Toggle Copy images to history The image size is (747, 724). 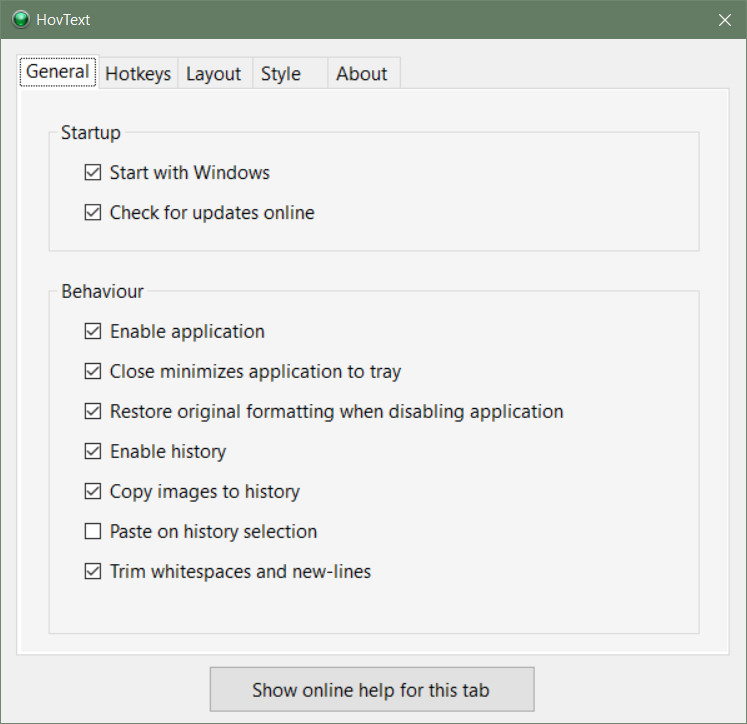[93, 491]
